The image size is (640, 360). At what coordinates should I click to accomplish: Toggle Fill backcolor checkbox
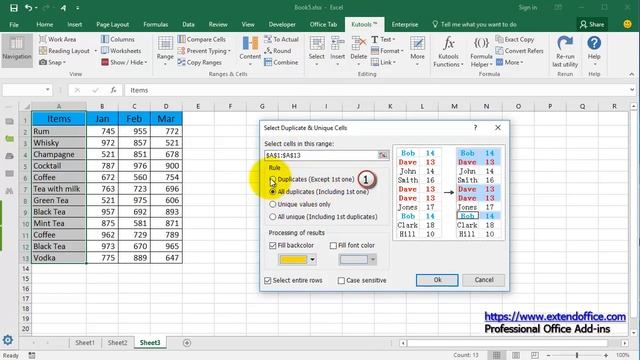(x=273, y=245)
